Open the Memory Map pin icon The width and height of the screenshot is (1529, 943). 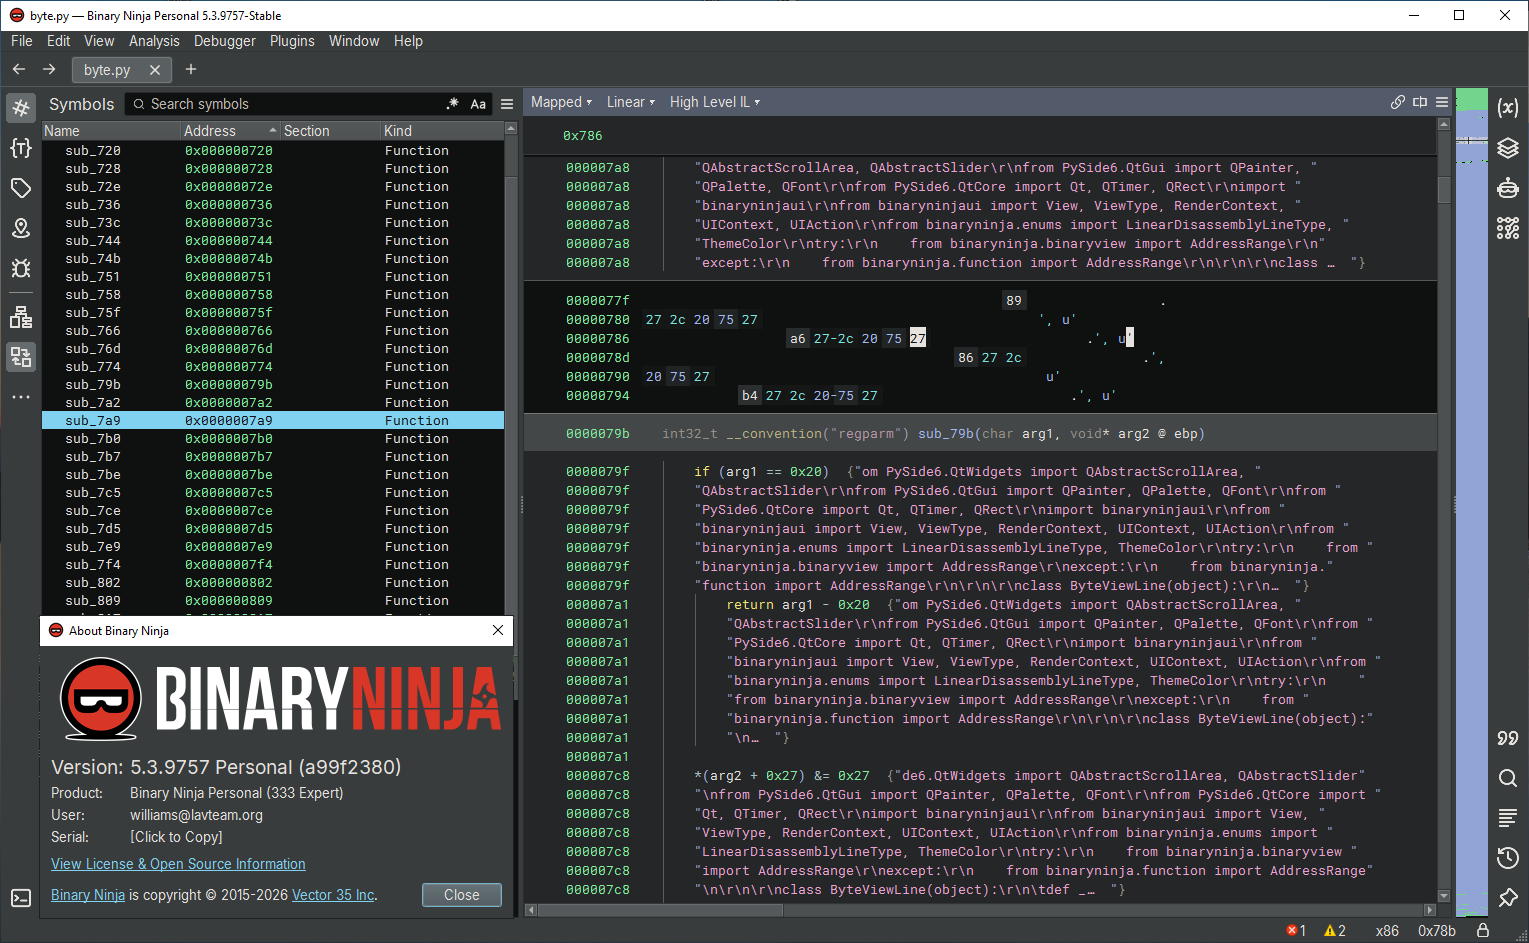coord(21,228)
